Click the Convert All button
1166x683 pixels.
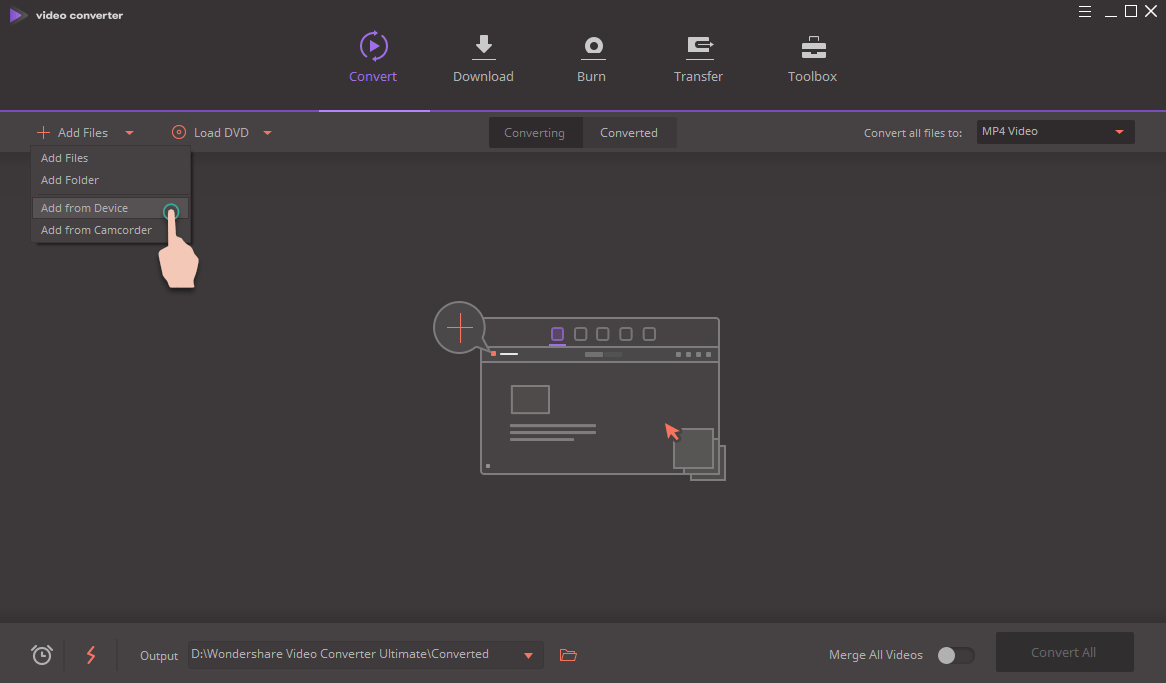click(1064, 652)
